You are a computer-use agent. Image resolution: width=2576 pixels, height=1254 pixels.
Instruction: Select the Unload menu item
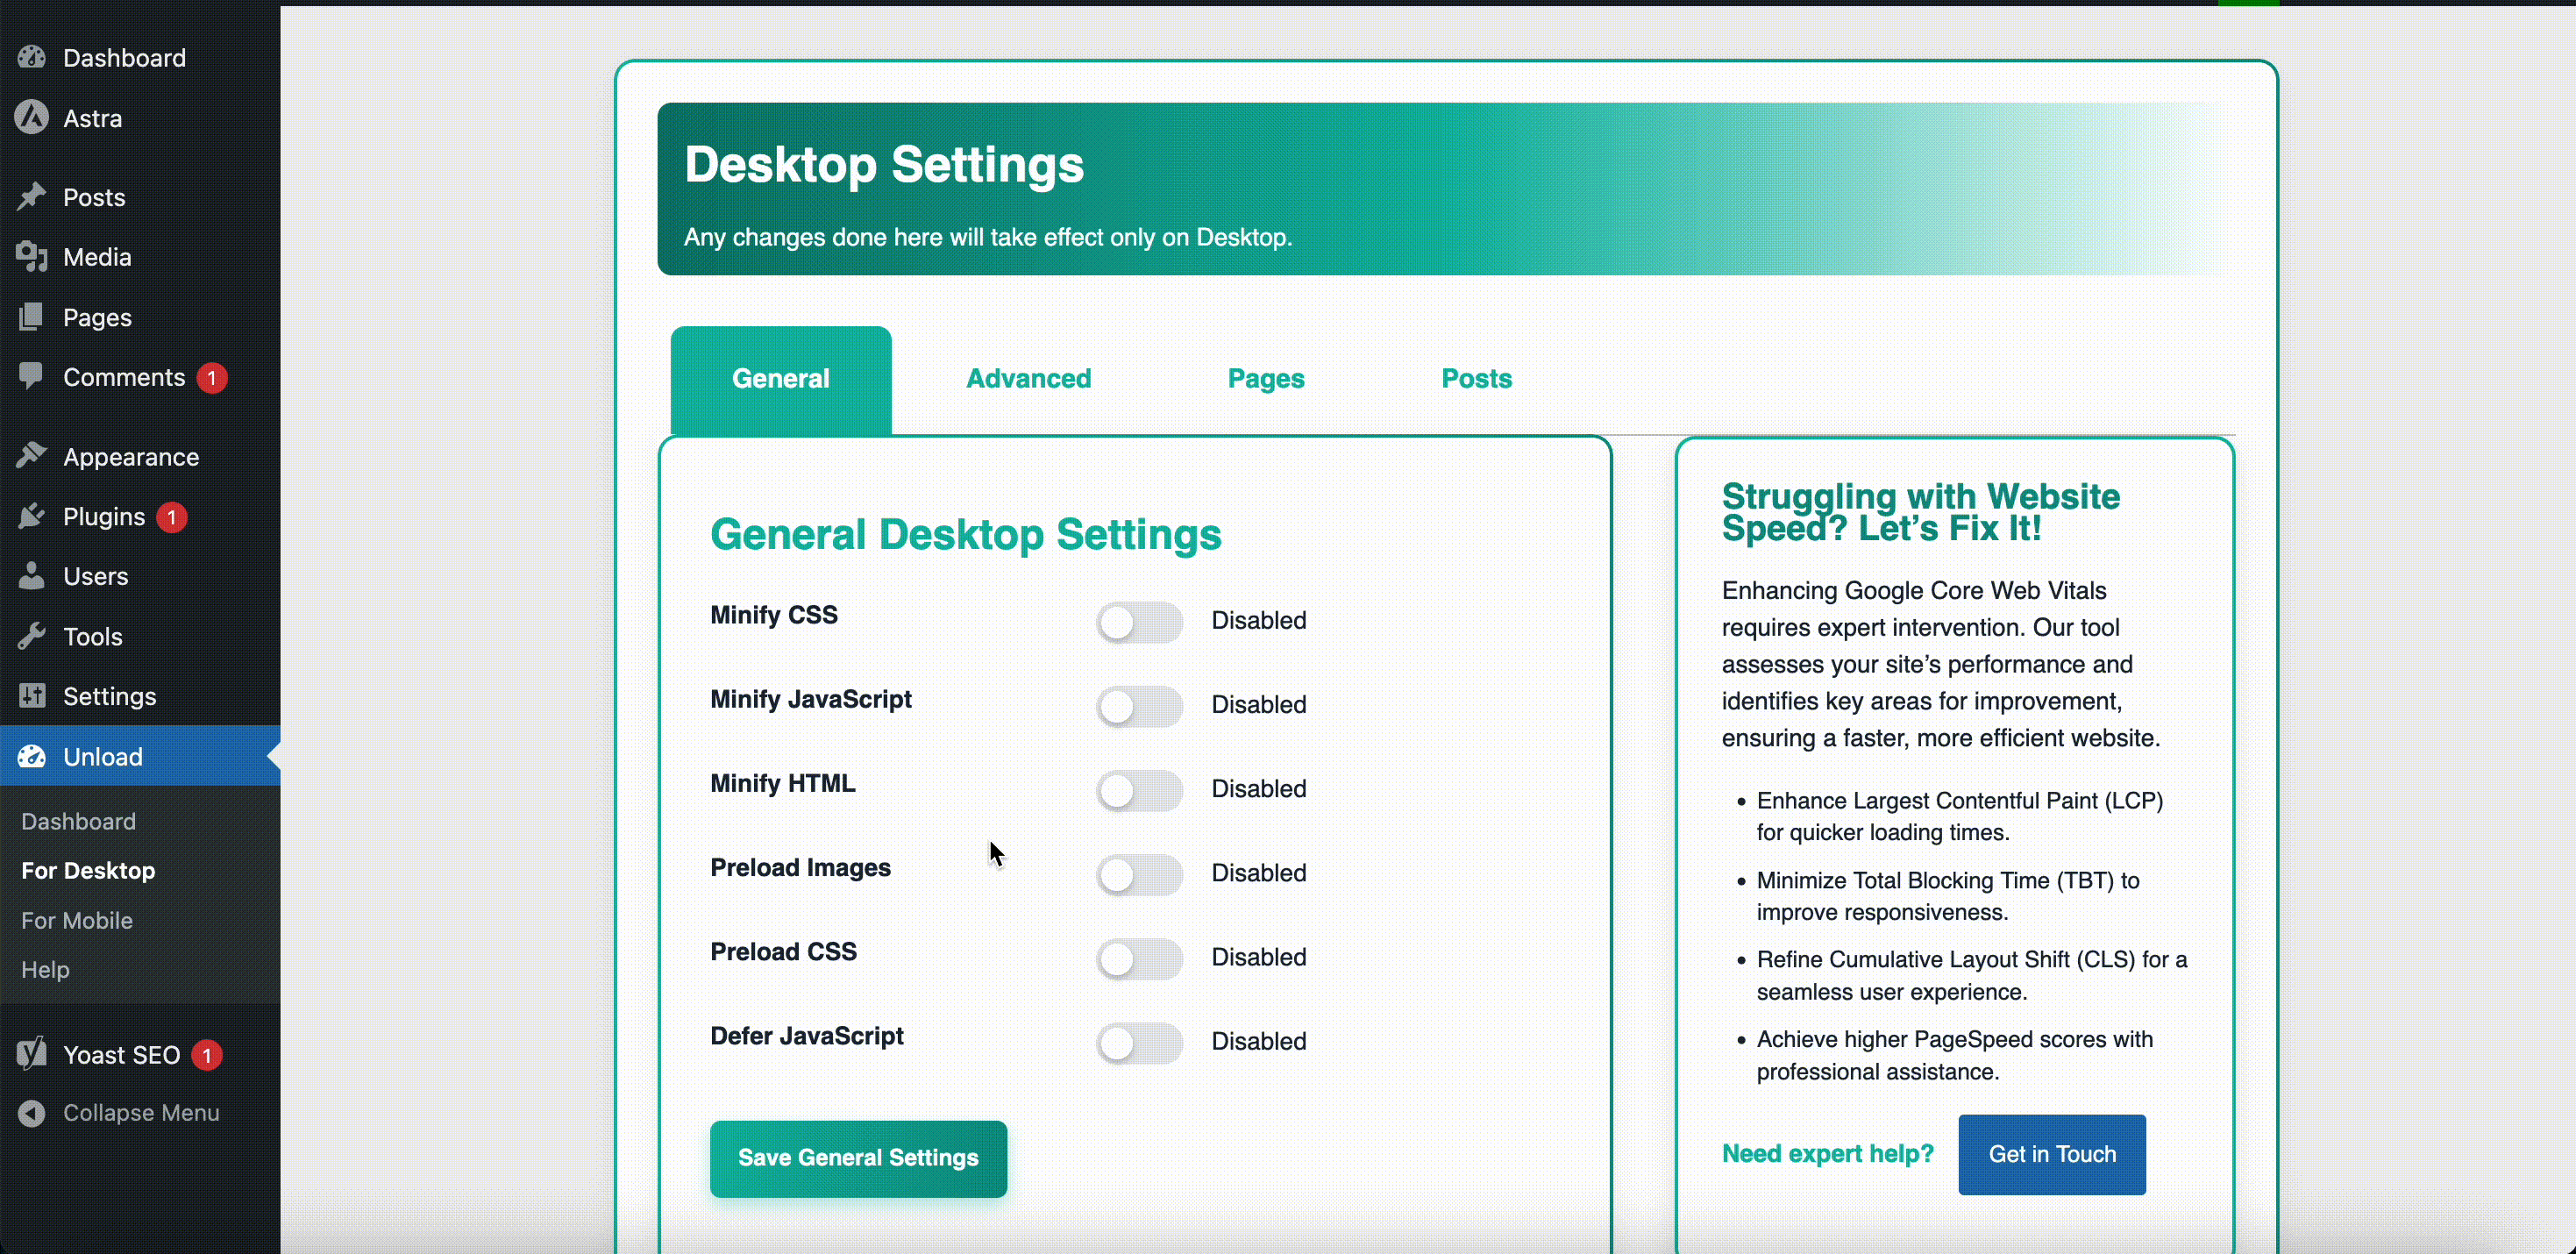(x=140, y=756)
